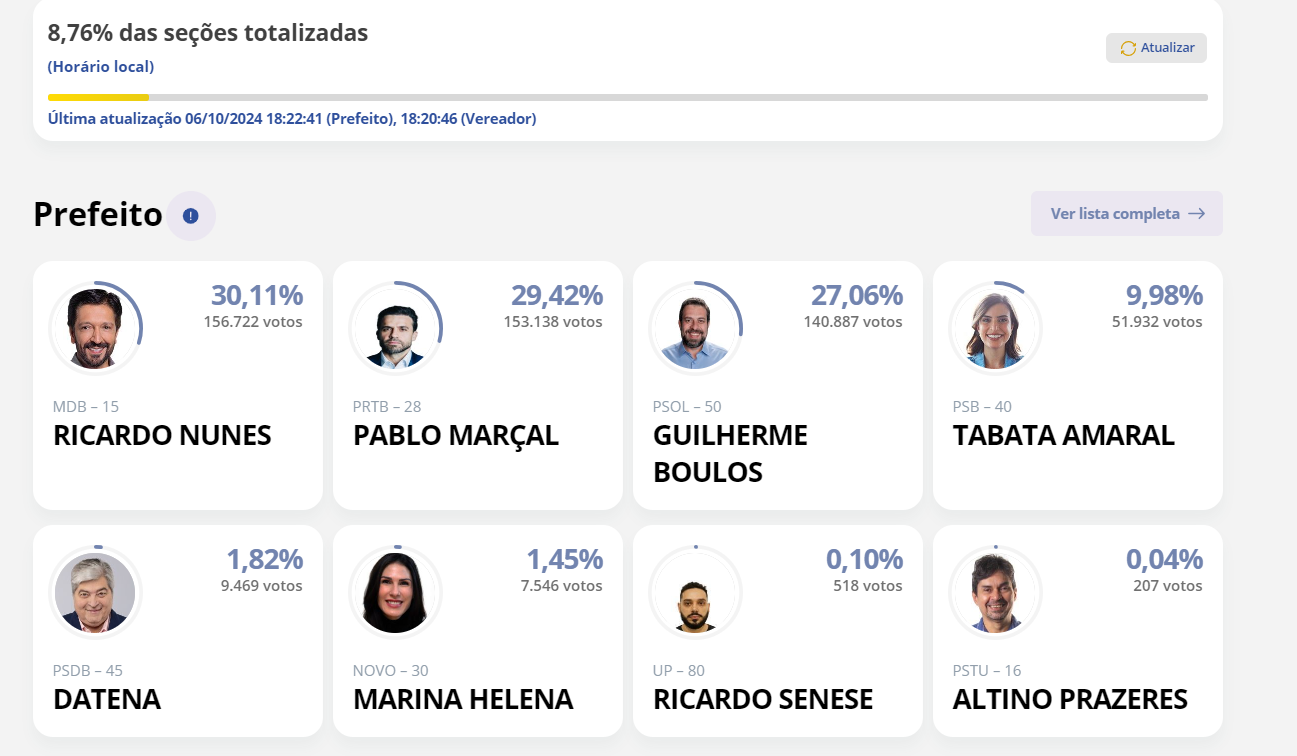This screenshot has height=756, width=1297.
Task: Open Guilherme Boulos candidate photo
Action: [695, 328]
